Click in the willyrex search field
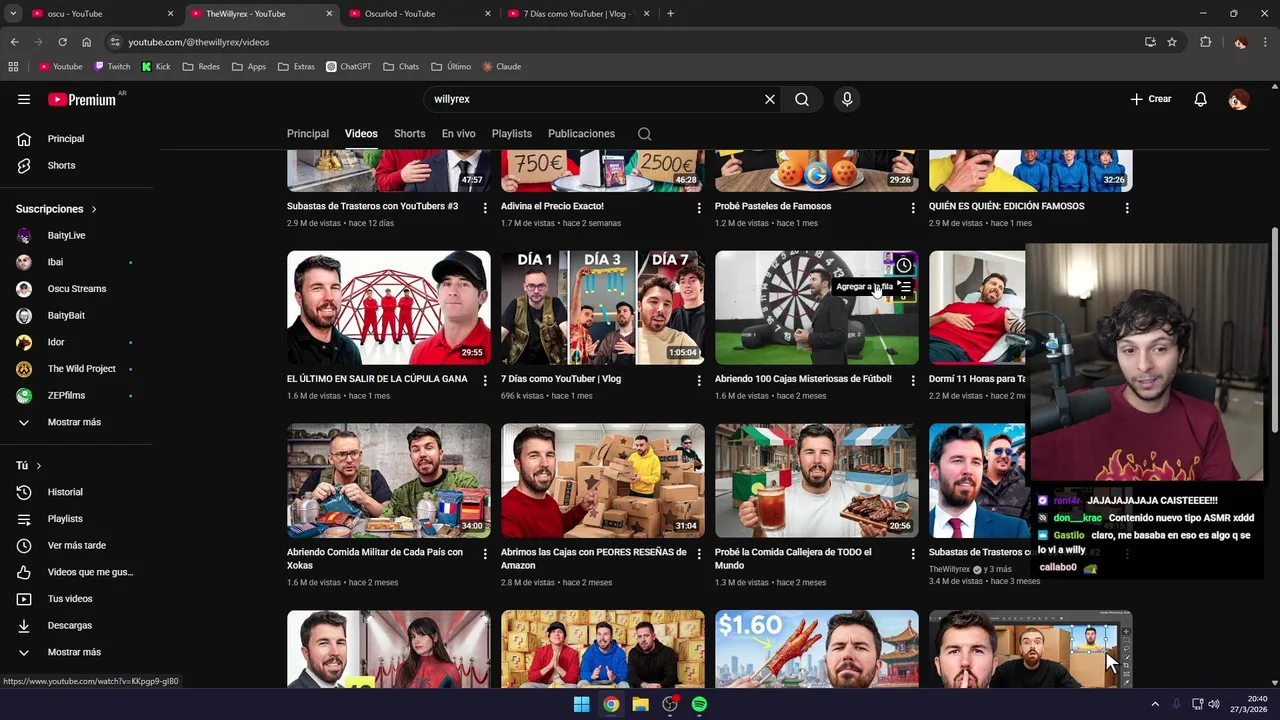 (x=596, y=99)
